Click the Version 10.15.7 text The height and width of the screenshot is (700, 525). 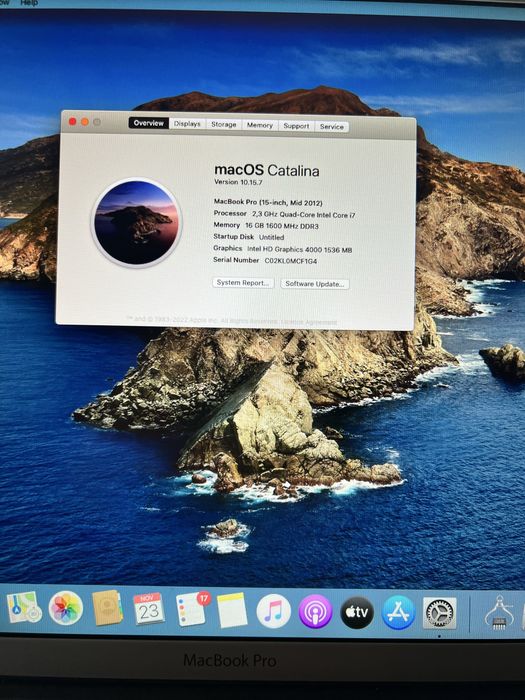(x=238, y=182)
